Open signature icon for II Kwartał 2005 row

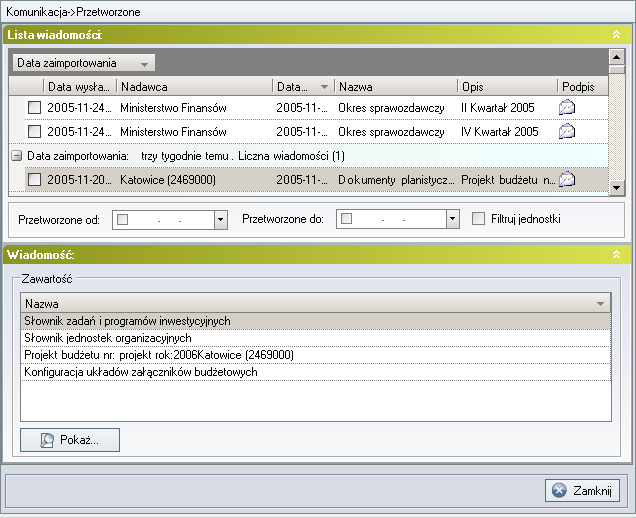(x=567, y=107)
